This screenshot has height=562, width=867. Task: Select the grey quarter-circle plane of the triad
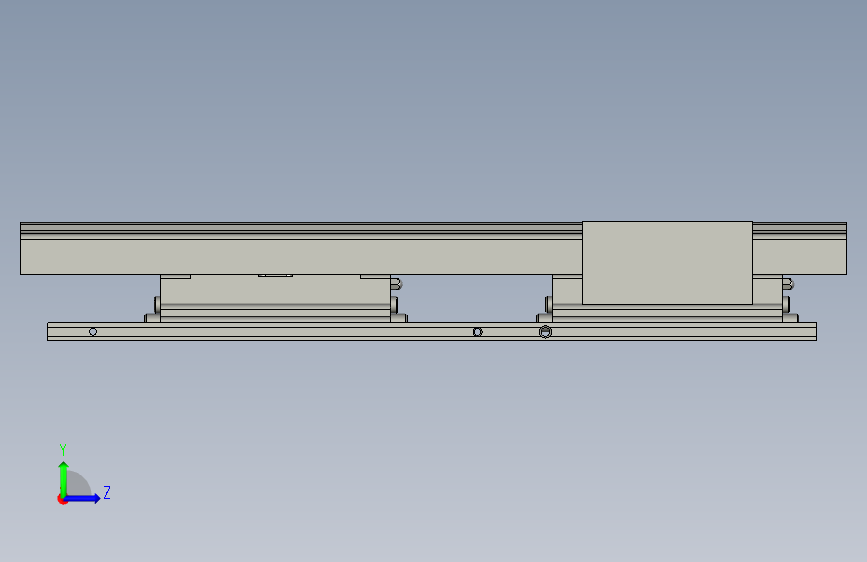(x=79, y=484)
